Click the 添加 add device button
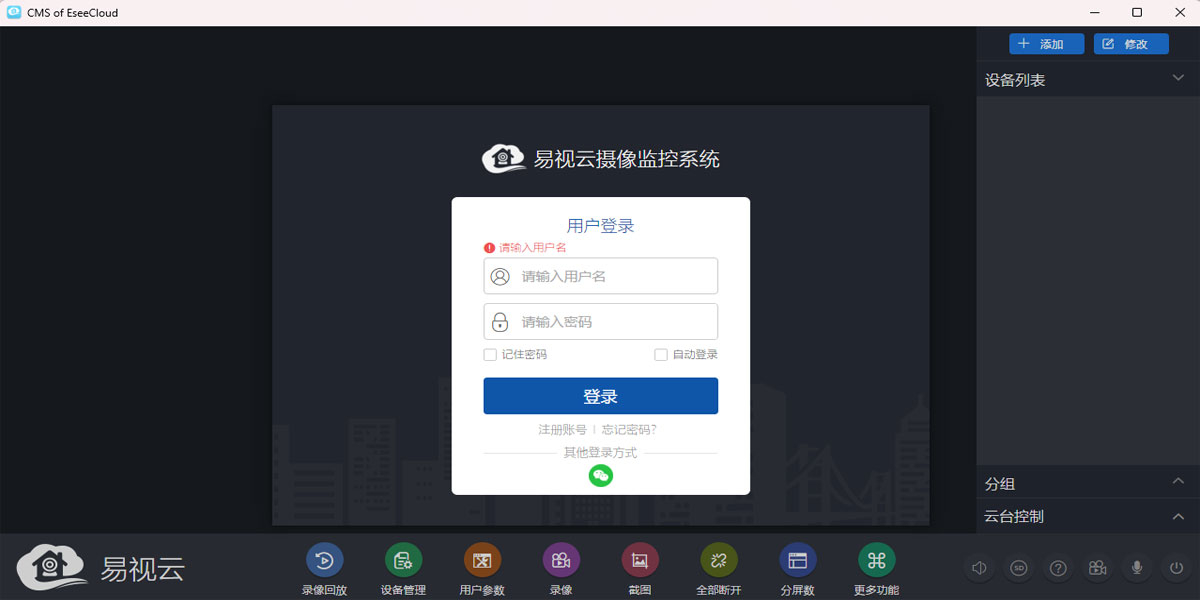This screenshot has width=1200, height=600. click(1046, 43)
